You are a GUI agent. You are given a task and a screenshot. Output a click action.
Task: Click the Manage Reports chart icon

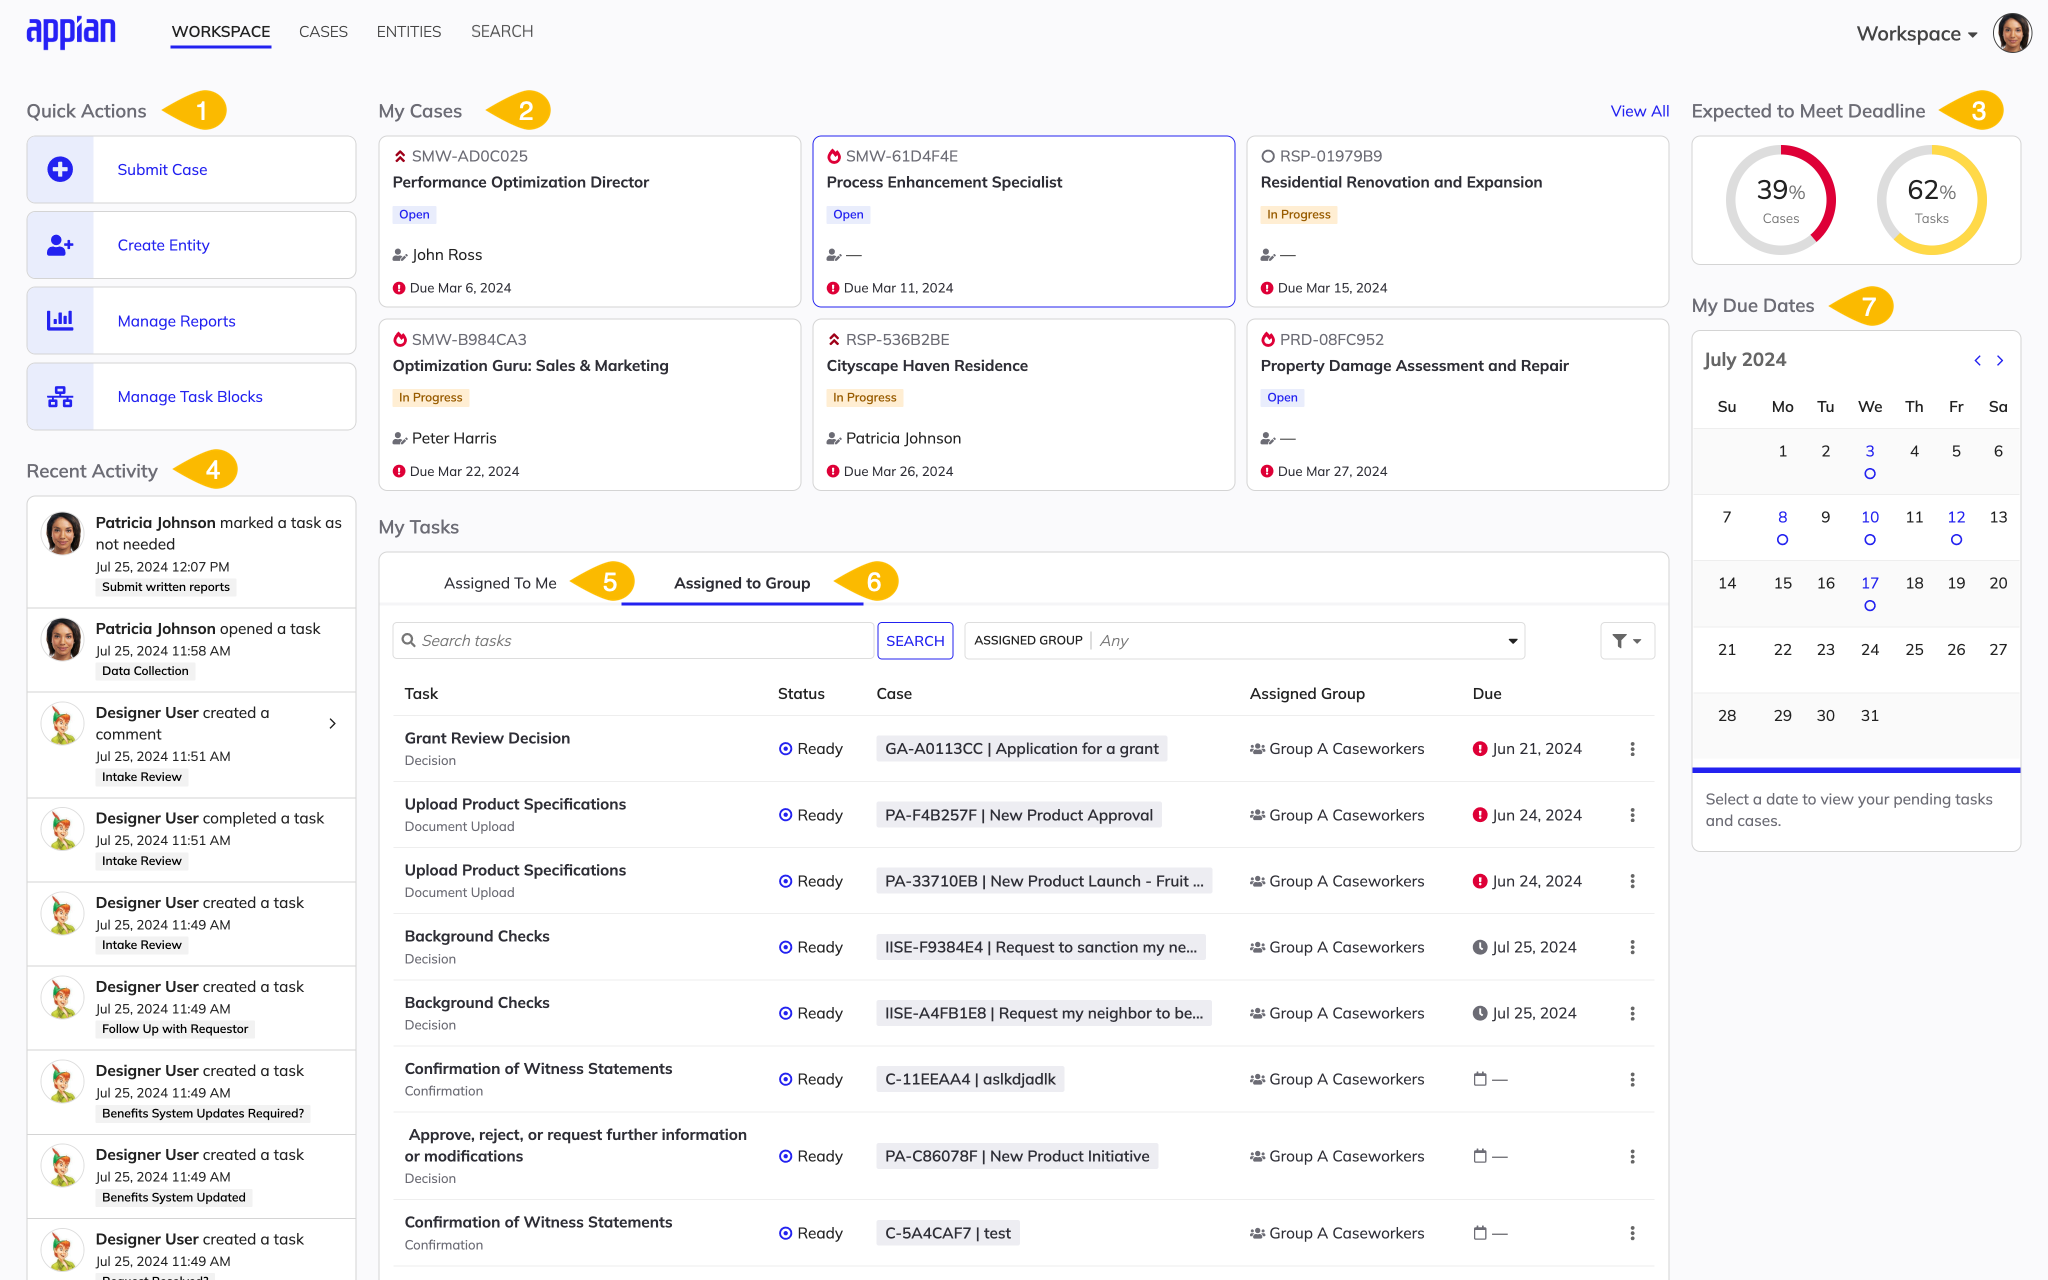[x=60, y=320]
